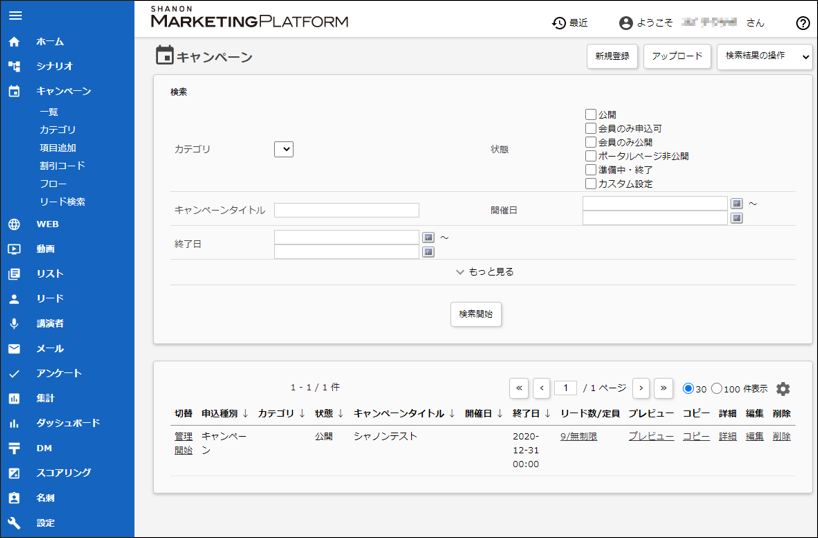Open the シナリオ sidebar menu
Screen dimensions: 818x538
54,66
